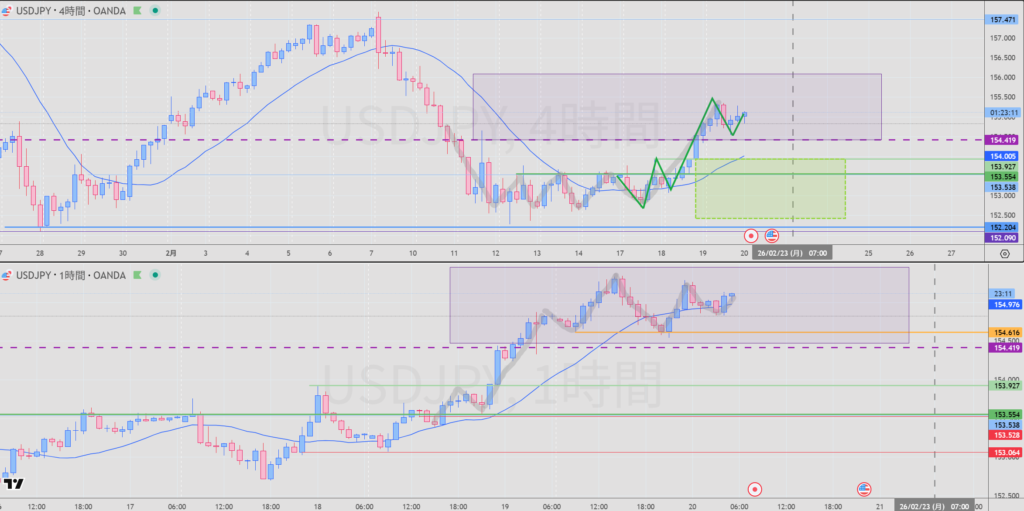Click the TradingView logo
The width and height of the screenshot is (1024, 511).
14,484
